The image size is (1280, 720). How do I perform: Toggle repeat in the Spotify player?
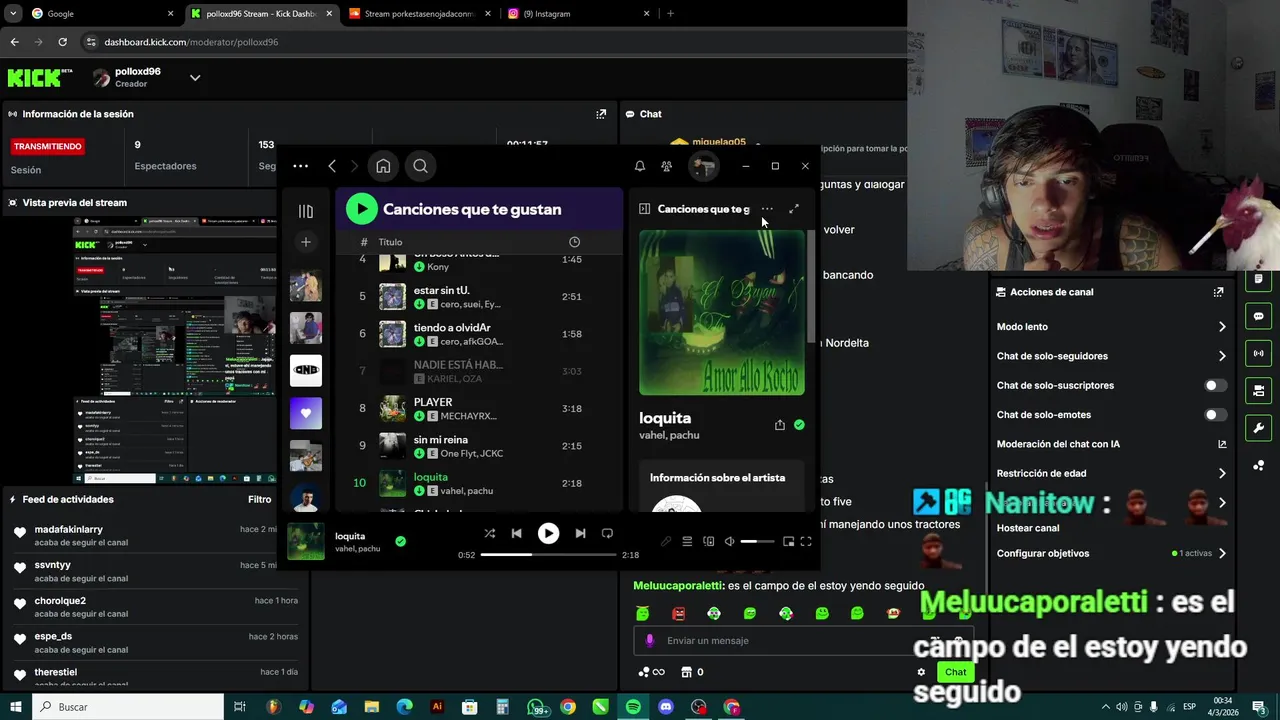point(607,534)
